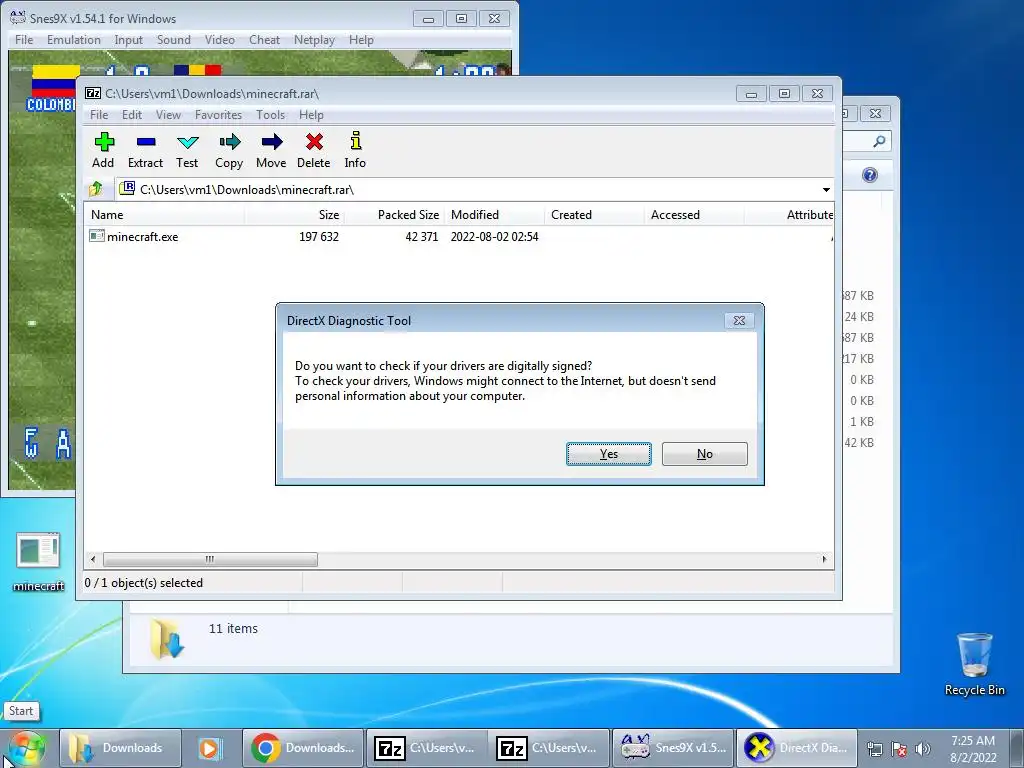
Task: Select the minecraft.exe file name
Action: point(142,236)
